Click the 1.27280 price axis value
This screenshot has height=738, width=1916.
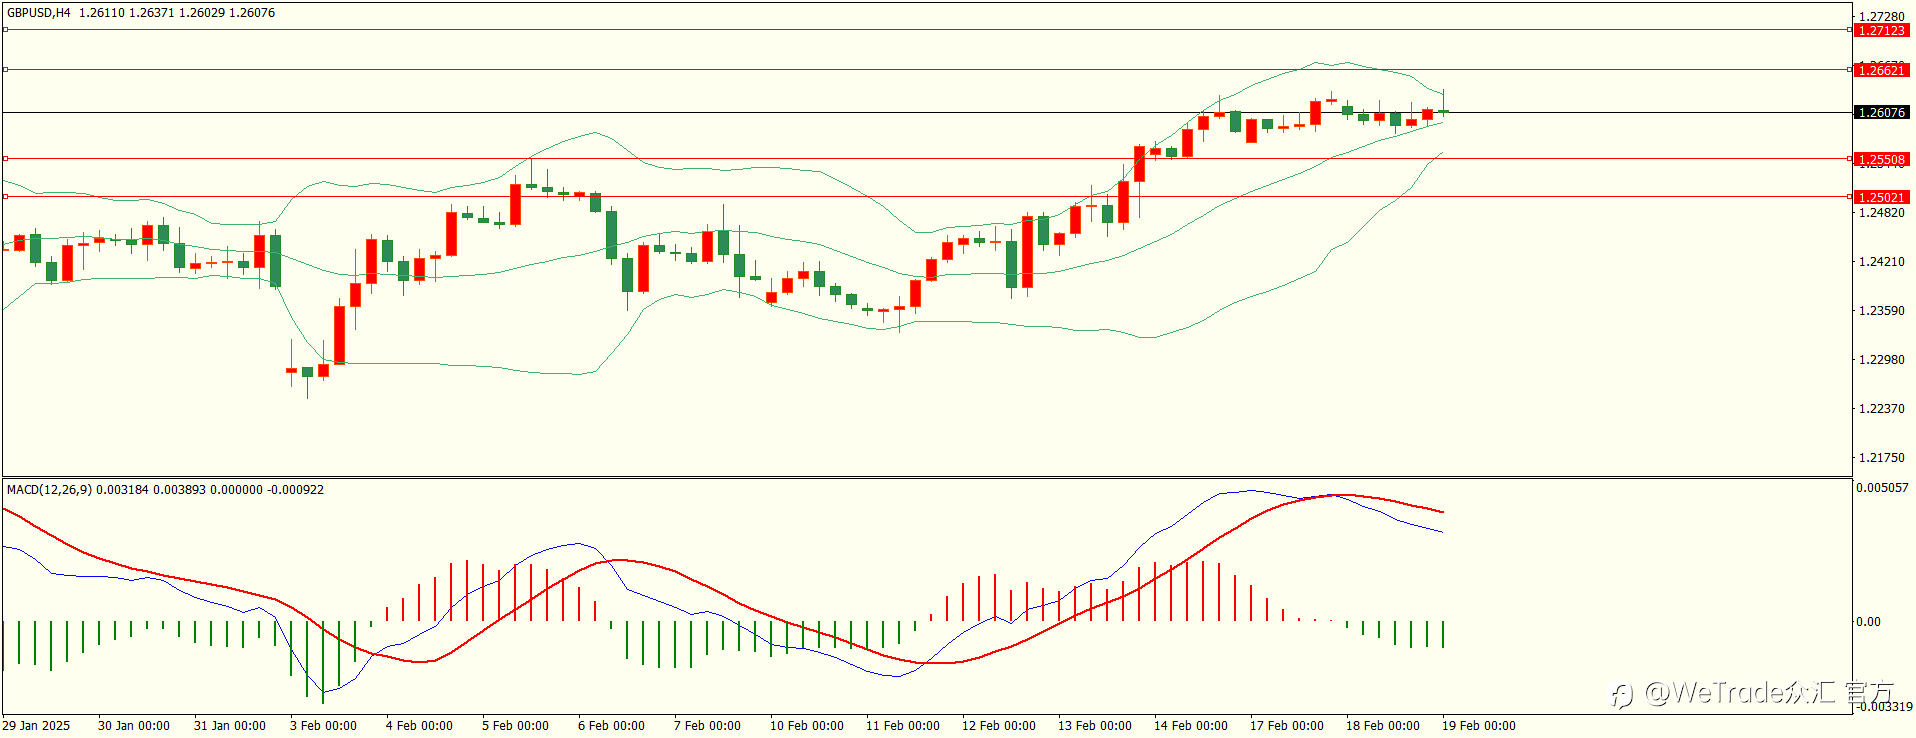click(1881, 16)
